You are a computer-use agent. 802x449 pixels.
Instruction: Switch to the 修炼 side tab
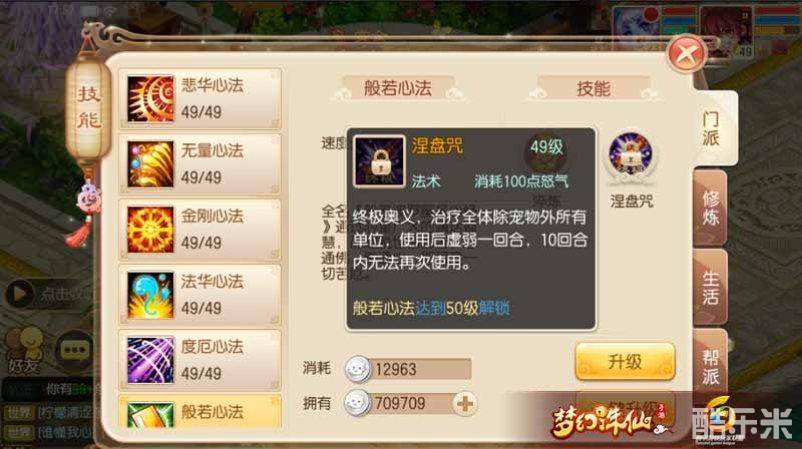[x=710, y=208]
